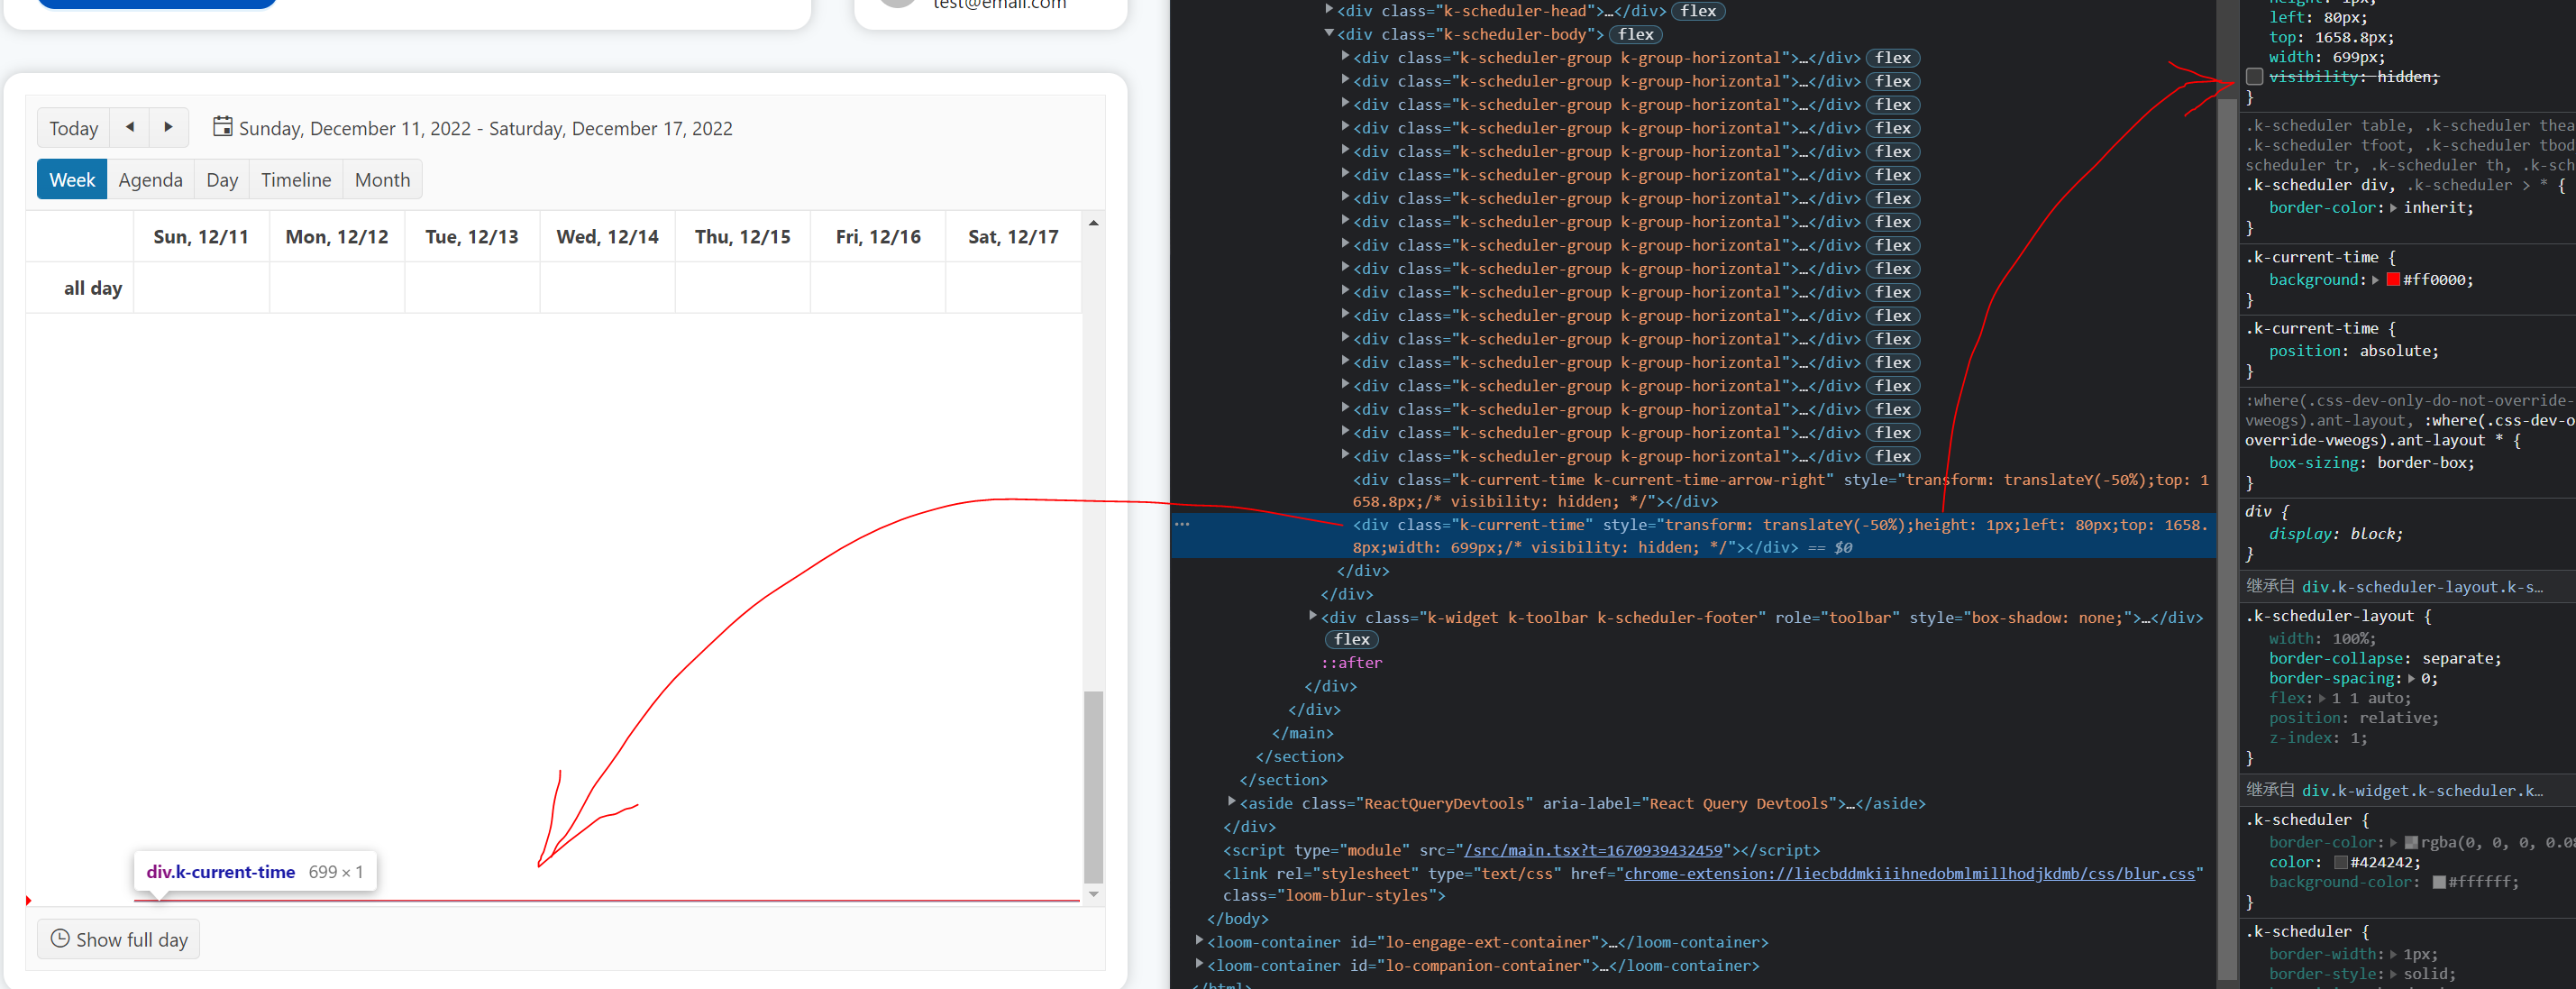Click the next week arrow icon
This screenshot has height=989, width=2576.
pyautogui.click(x=168, y=127)
